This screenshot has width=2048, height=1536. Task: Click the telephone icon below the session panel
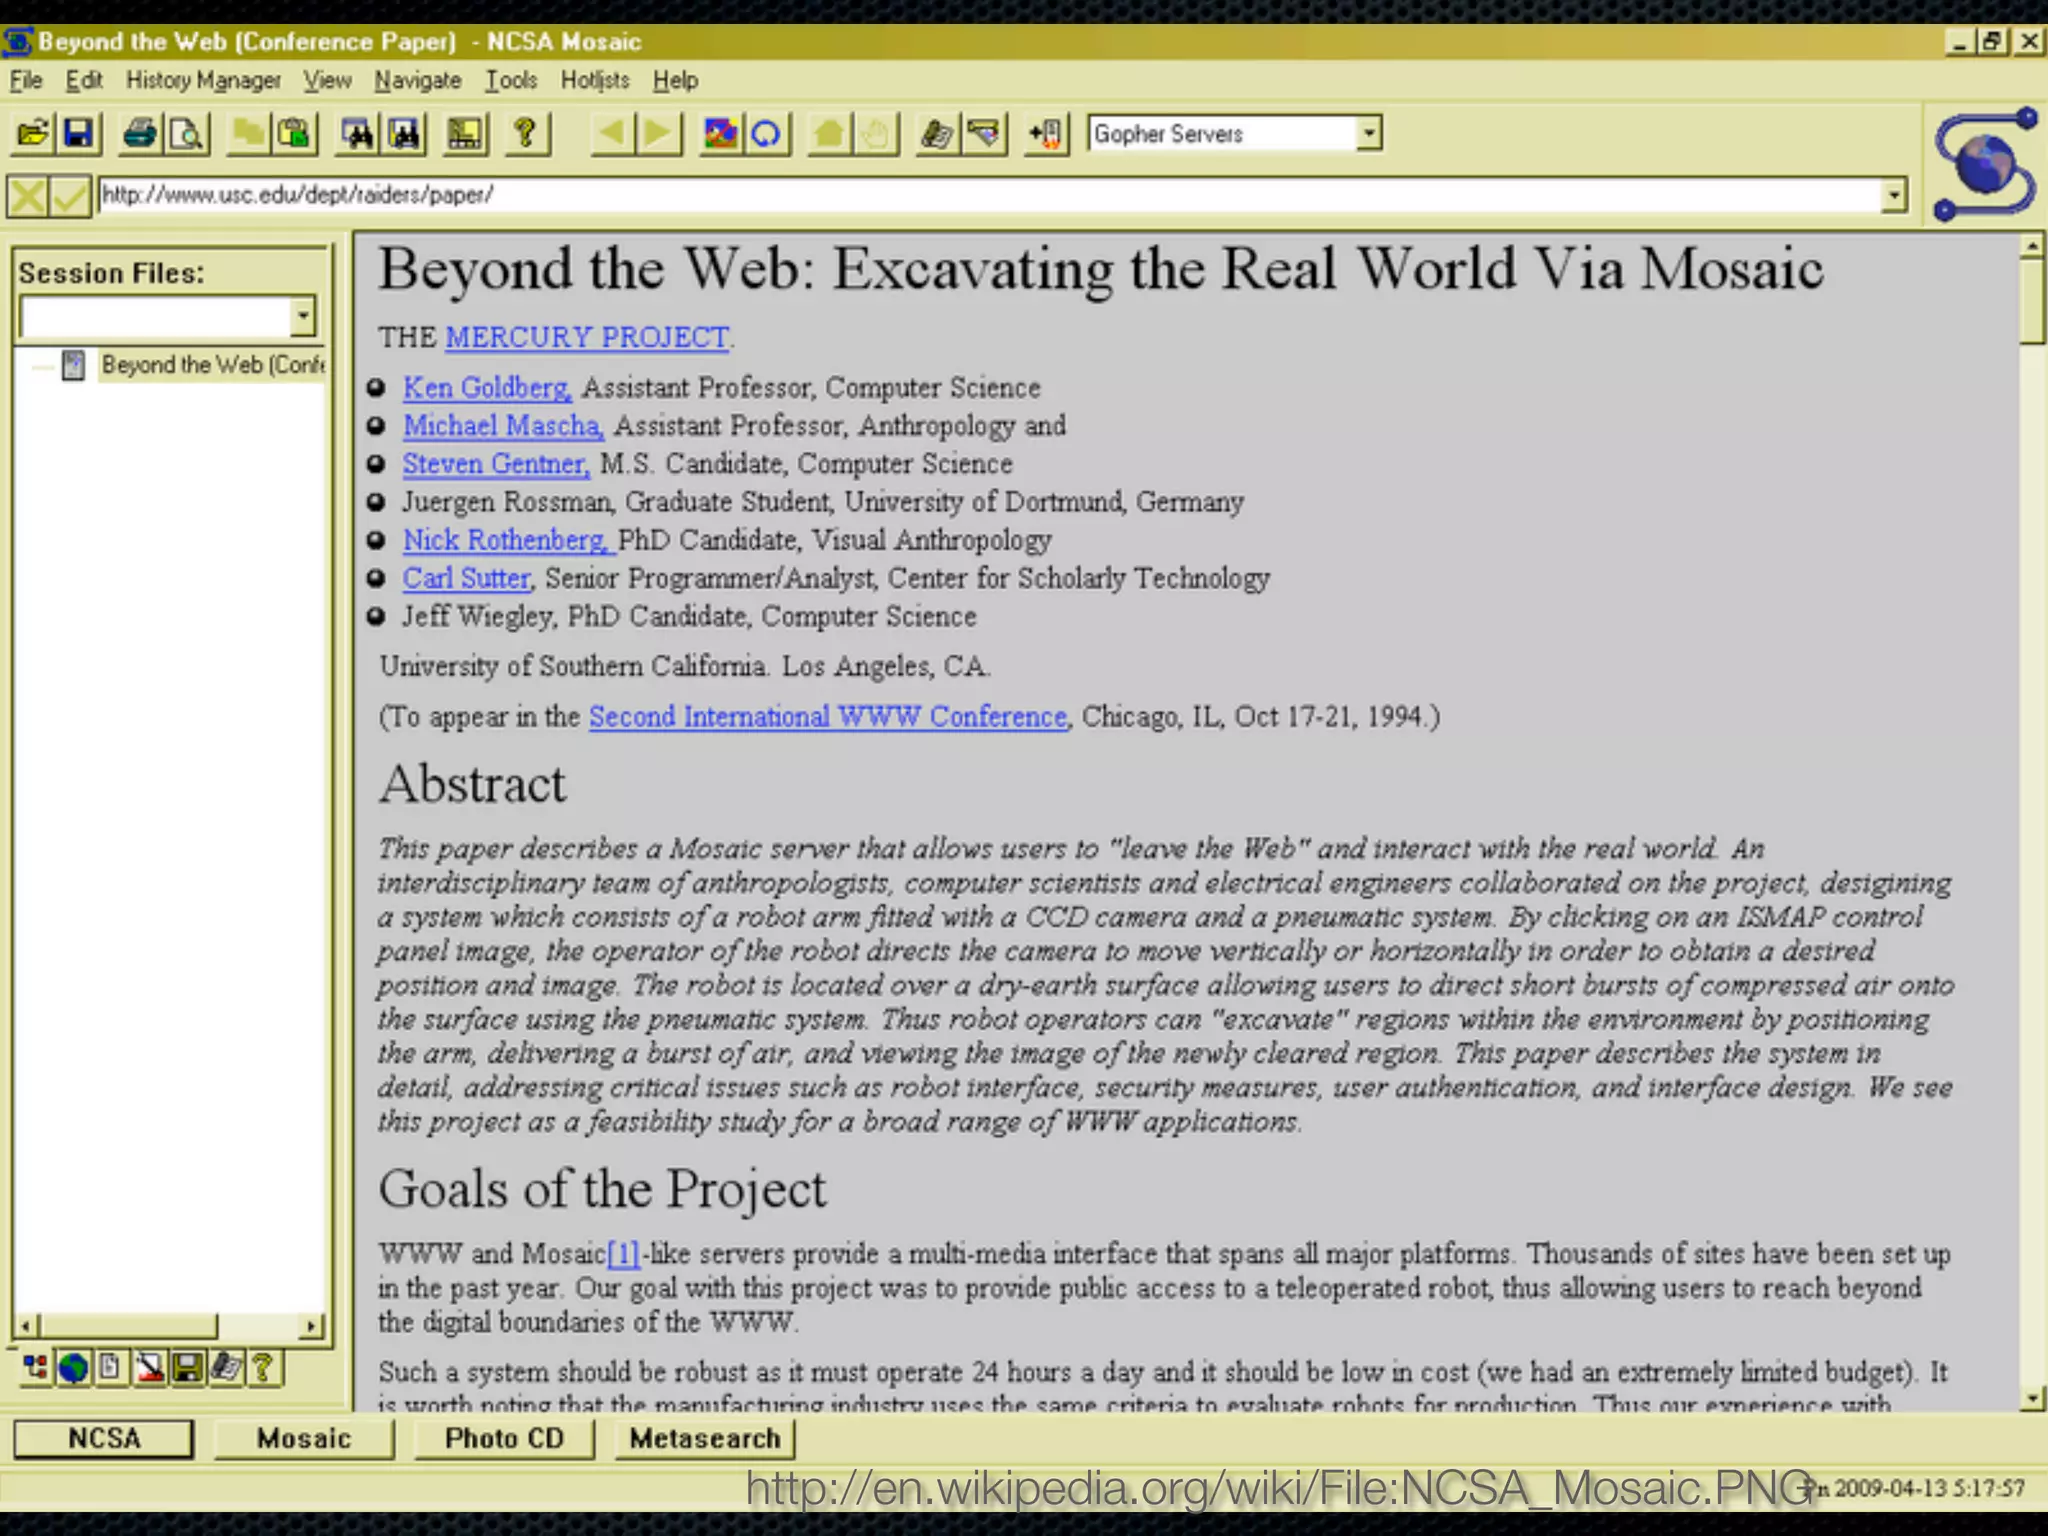click(x=226, y=1367)
